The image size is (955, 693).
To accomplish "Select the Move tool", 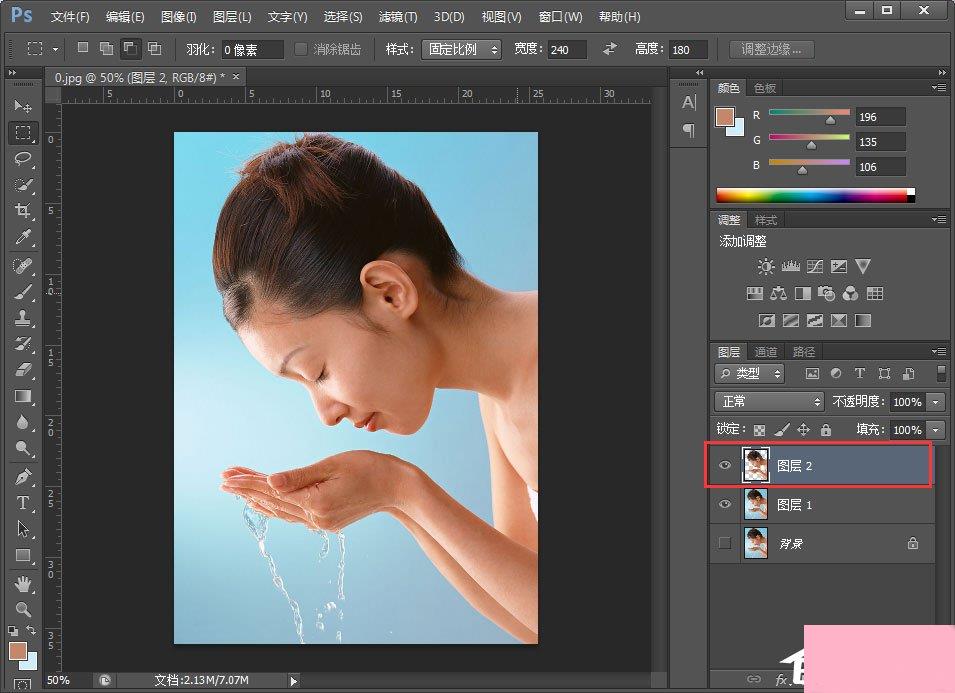I will (x=23, y=106).
